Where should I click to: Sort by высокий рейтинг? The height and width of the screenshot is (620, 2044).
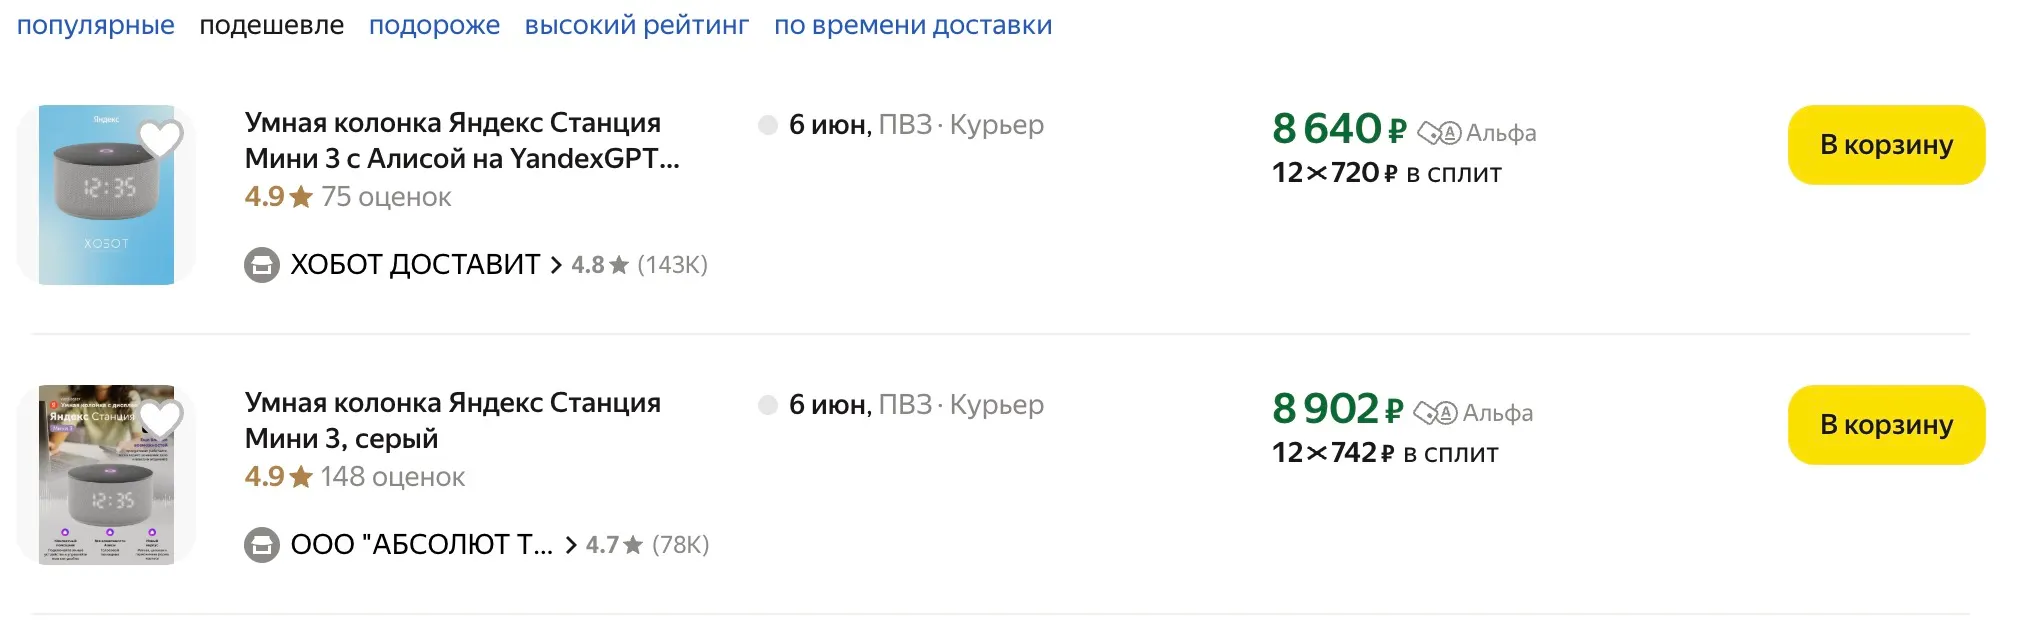[636, 25]
